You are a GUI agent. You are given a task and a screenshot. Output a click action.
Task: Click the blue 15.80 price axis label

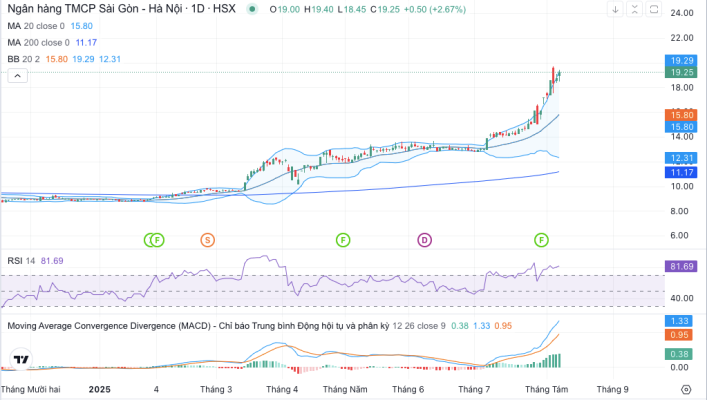click(x=681, y=127)
